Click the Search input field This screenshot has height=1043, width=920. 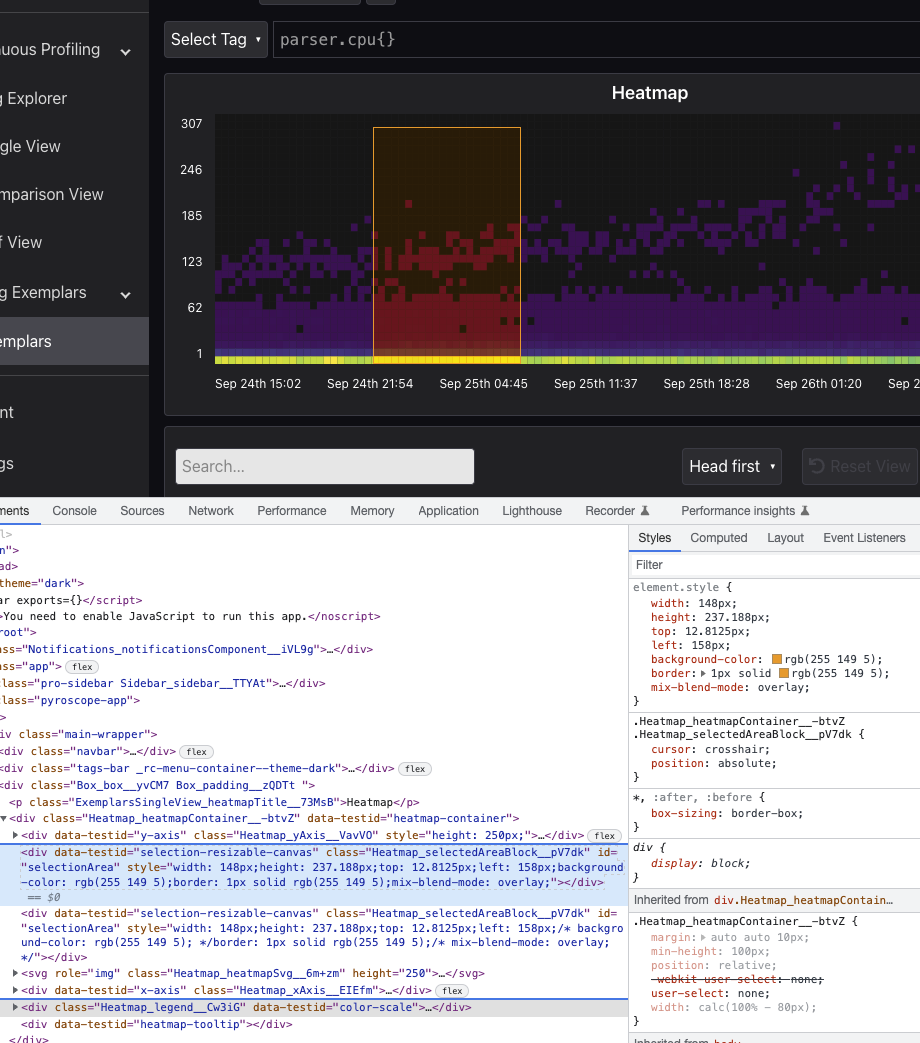point(325,466)
